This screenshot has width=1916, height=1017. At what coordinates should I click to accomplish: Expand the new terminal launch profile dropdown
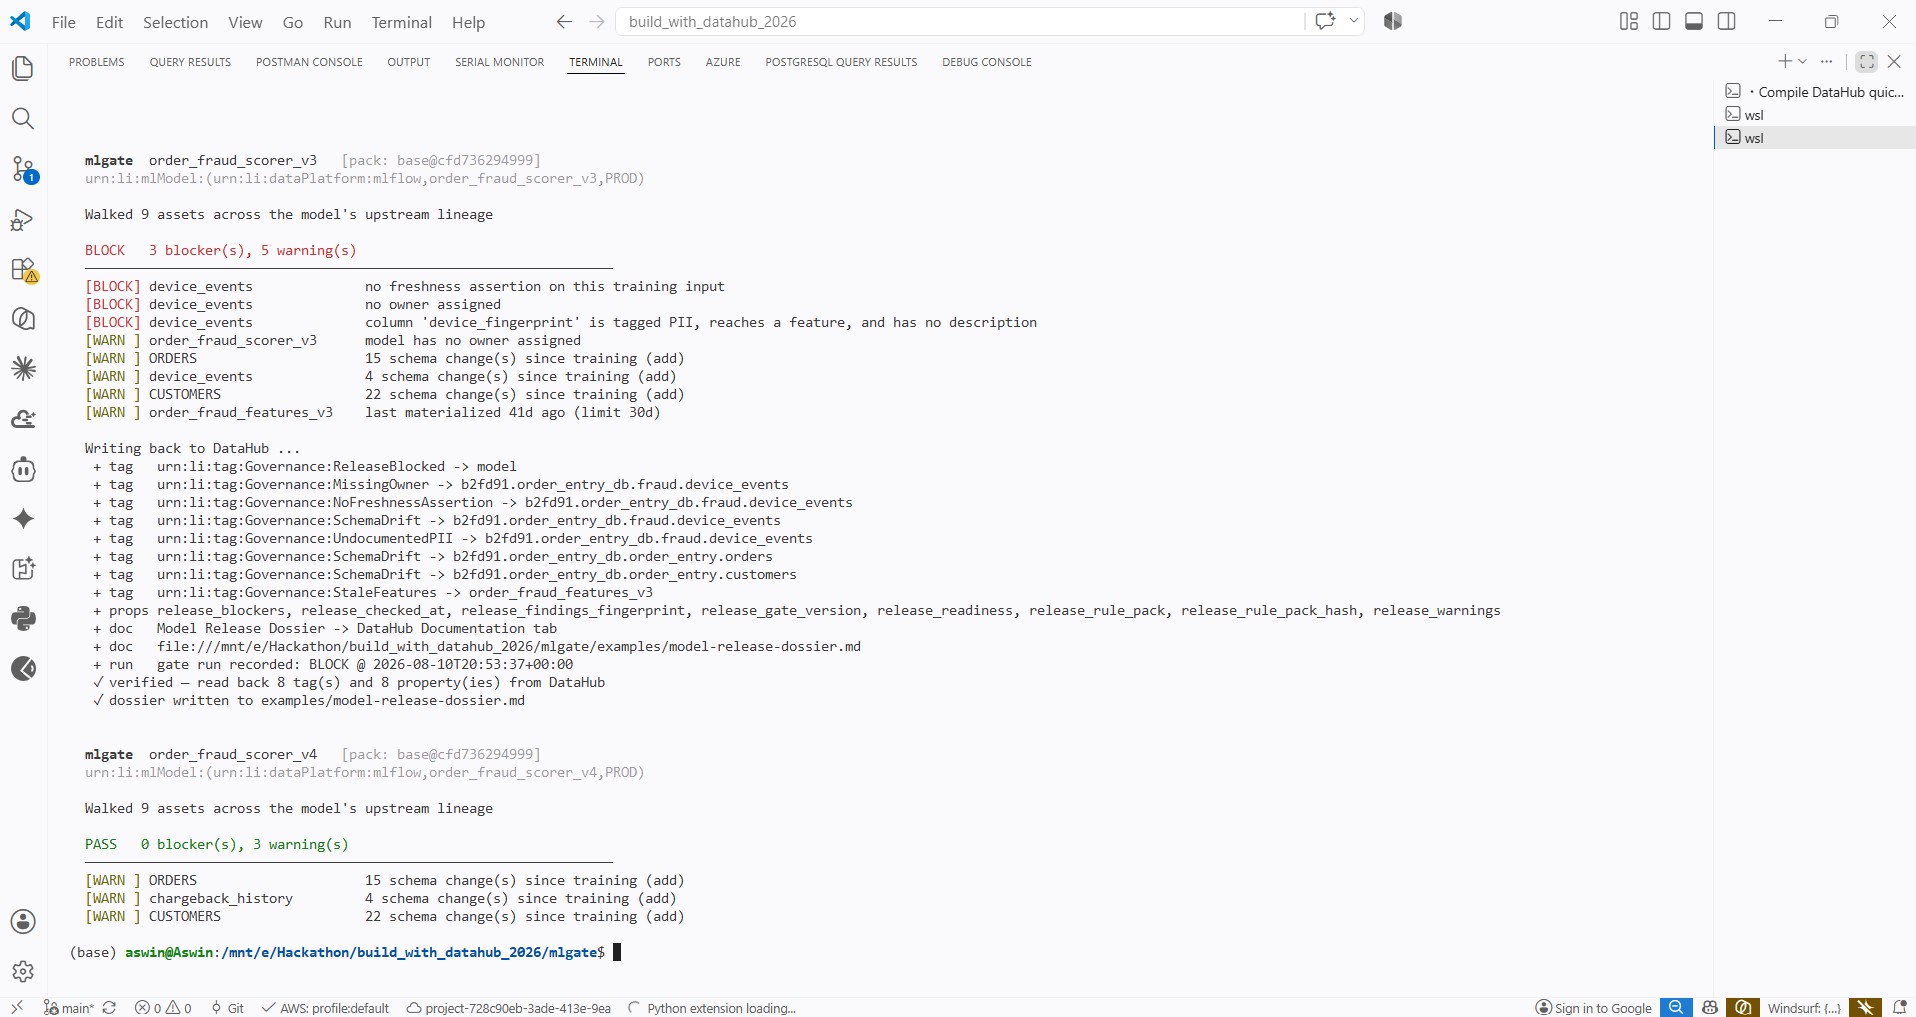[1803, 62]
